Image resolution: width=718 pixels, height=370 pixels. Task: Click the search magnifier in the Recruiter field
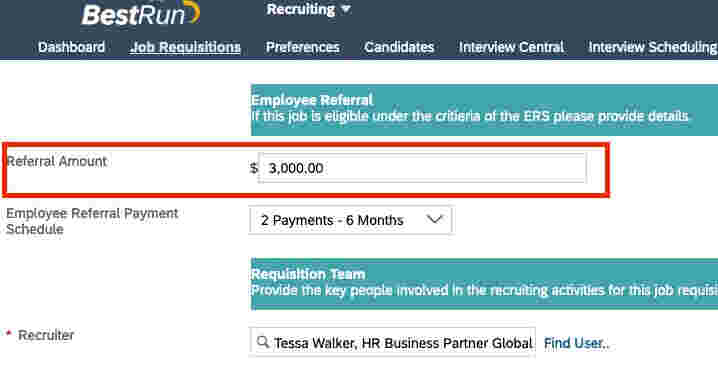coord(263,342)
